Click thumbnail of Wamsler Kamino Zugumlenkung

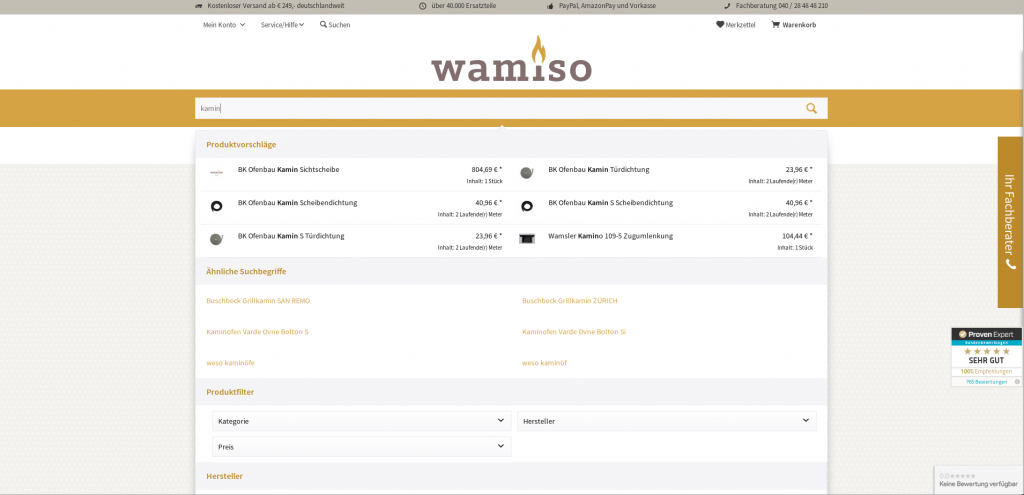pos(527,239)
